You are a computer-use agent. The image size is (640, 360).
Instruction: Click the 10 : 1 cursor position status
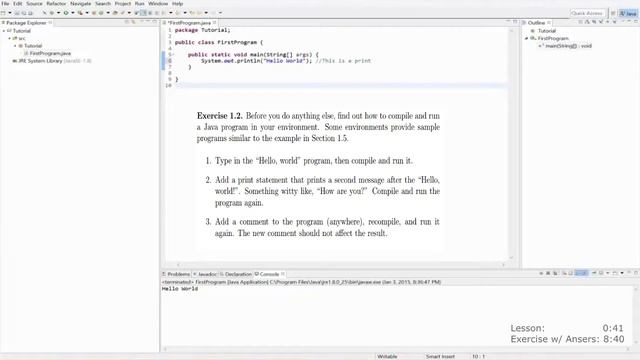tap(478, 357)
